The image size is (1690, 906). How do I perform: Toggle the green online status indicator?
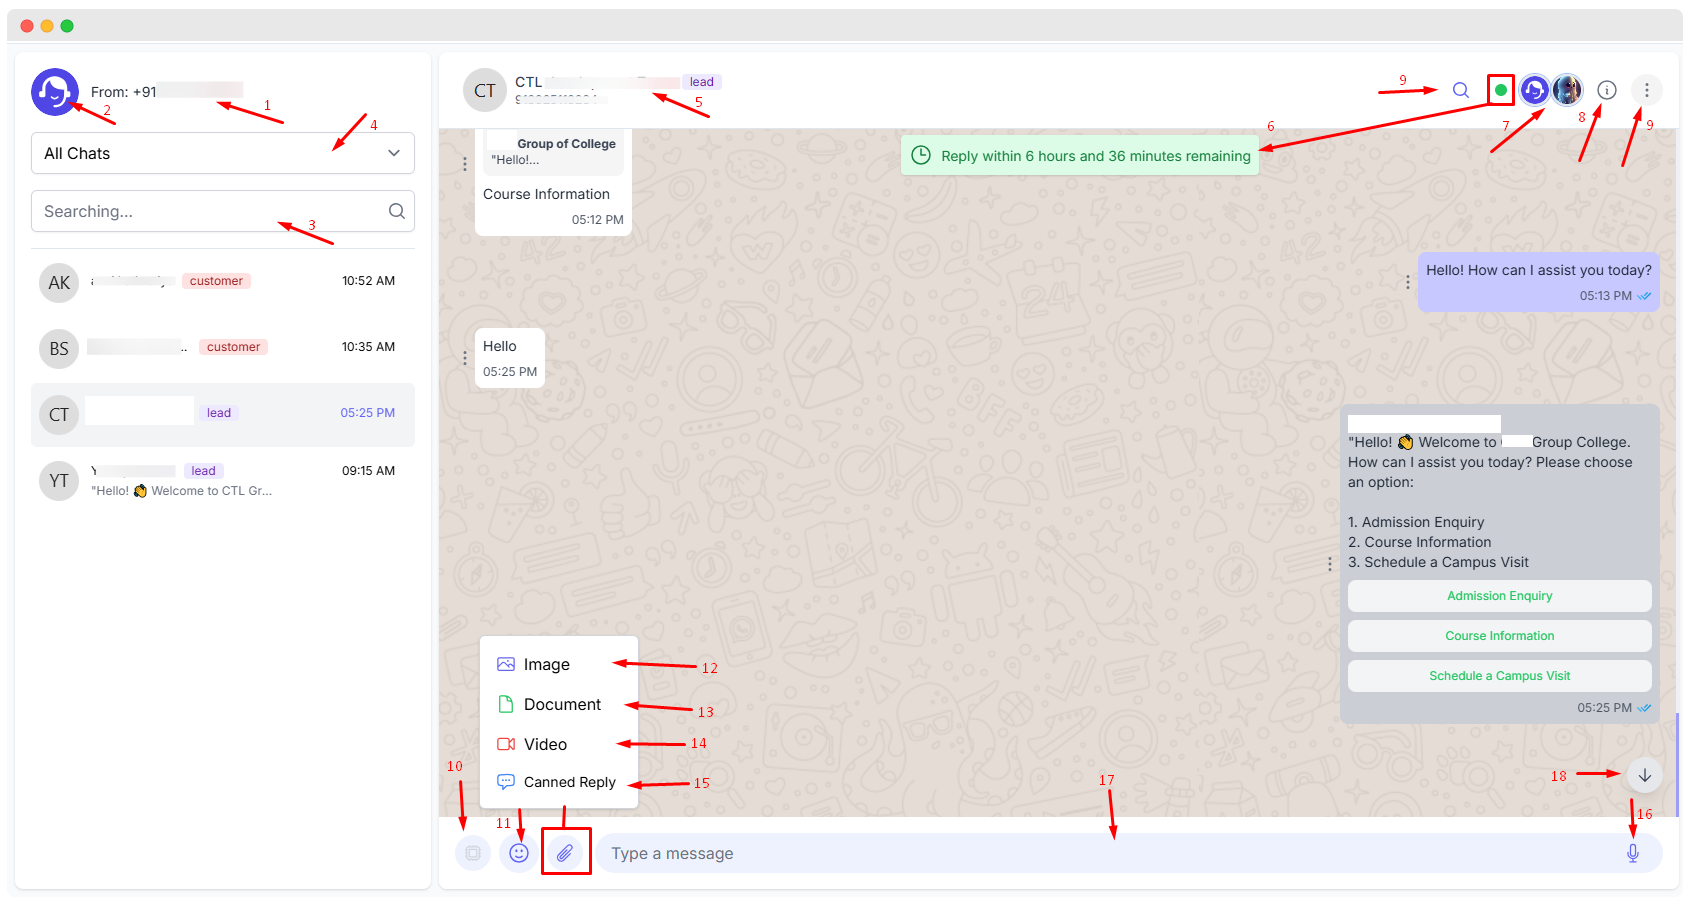[x=1500, y=89]
